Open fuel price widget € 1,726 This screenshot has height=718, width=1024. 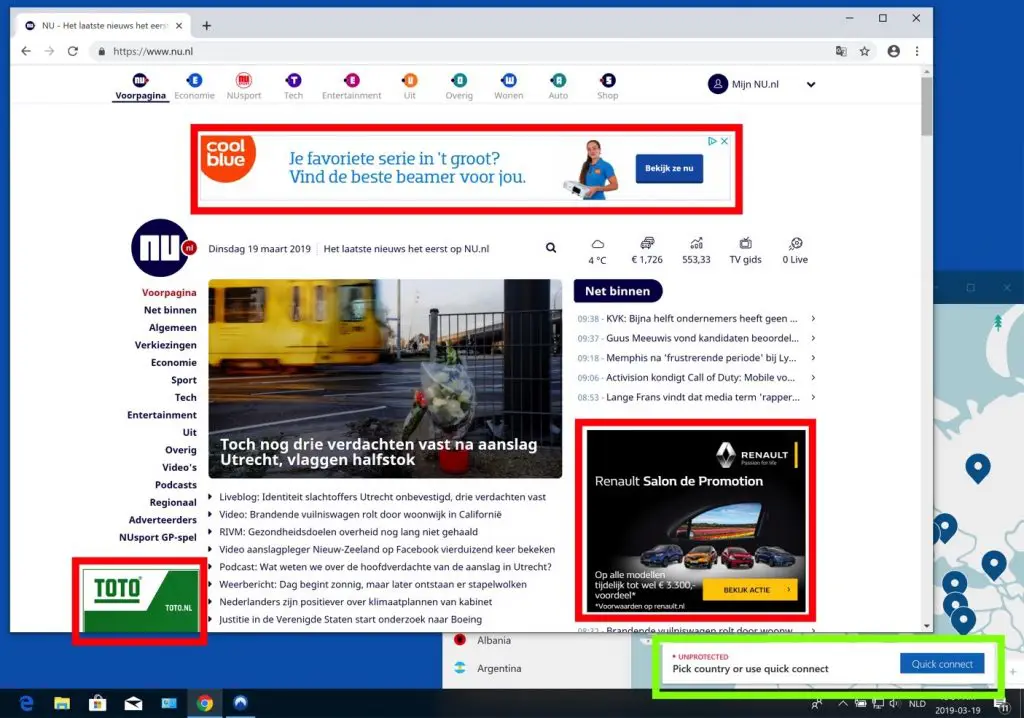click(x=647, y=252)
